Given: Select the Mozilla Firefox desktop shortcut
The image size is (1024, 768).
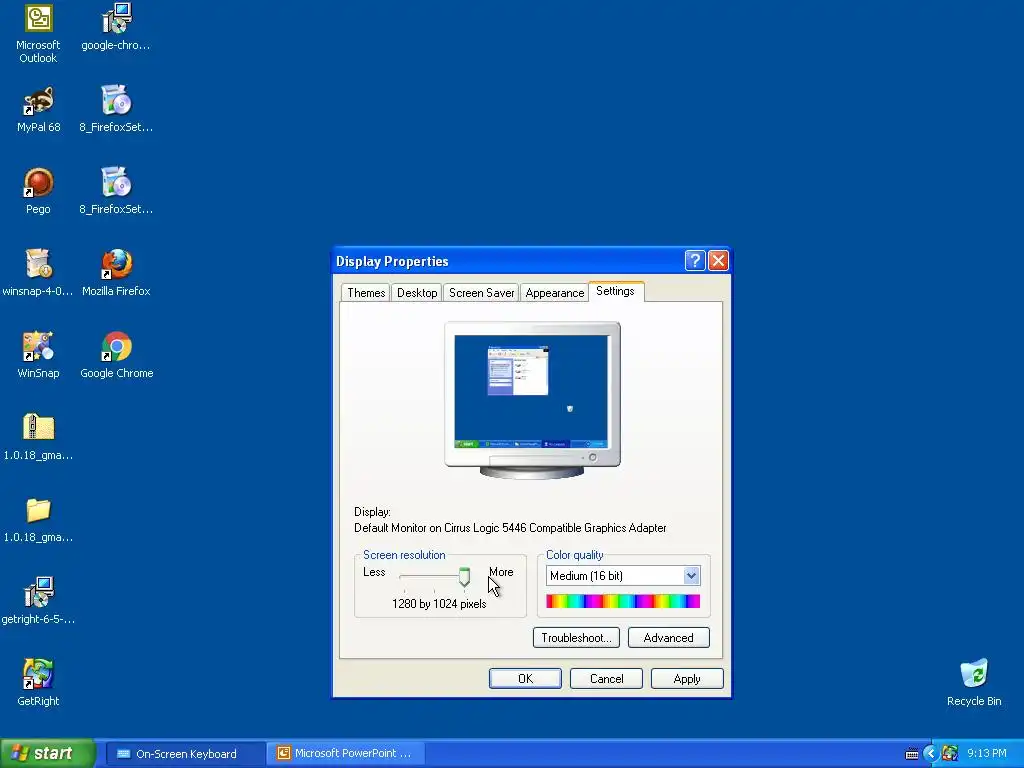Looking at the screenshot, I should tap(116, 273).
